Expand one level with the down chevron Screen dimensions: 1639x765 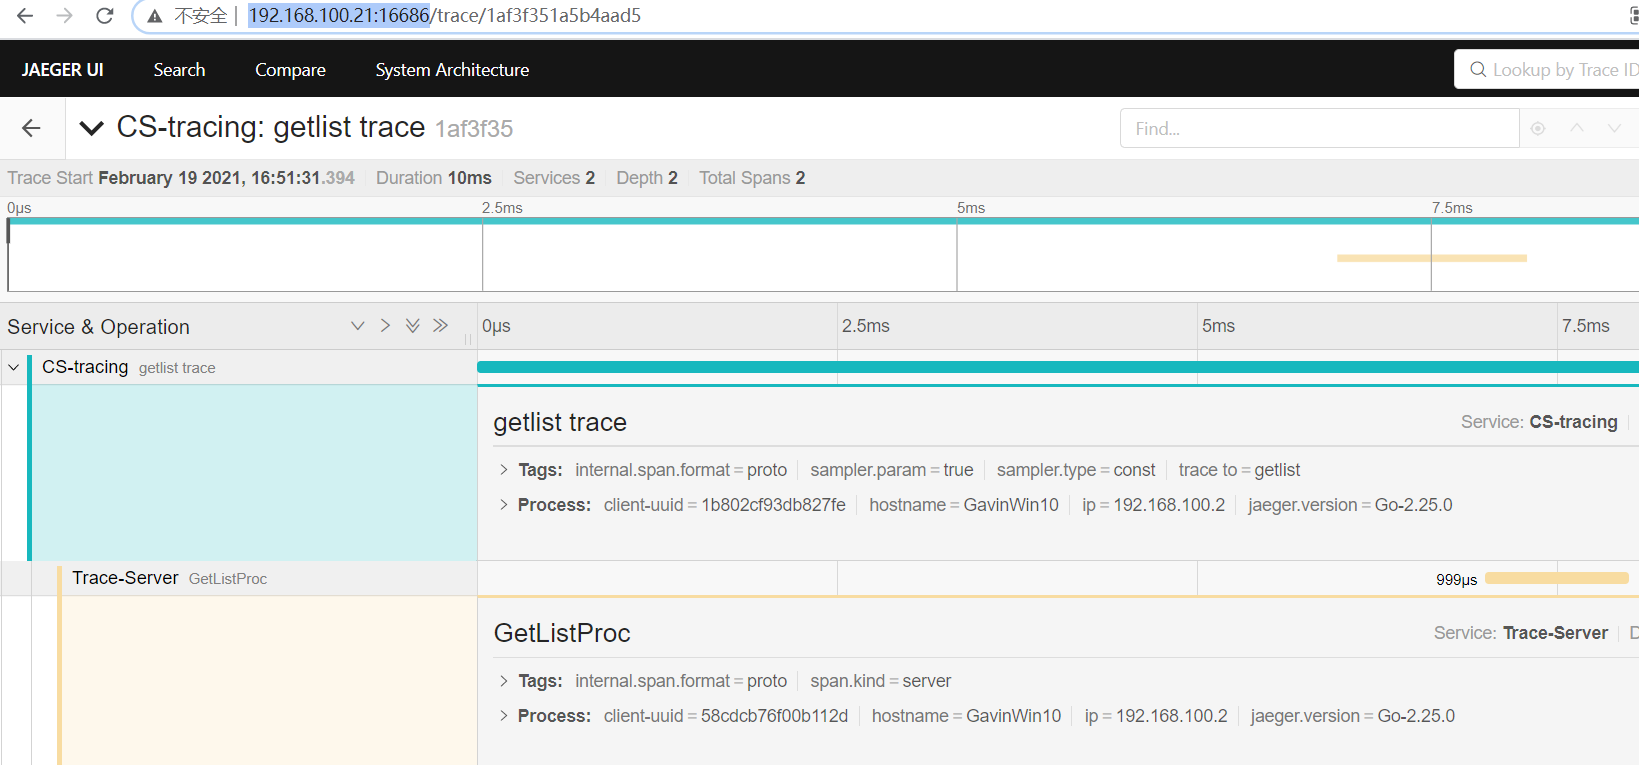click(x=357, y=326)
